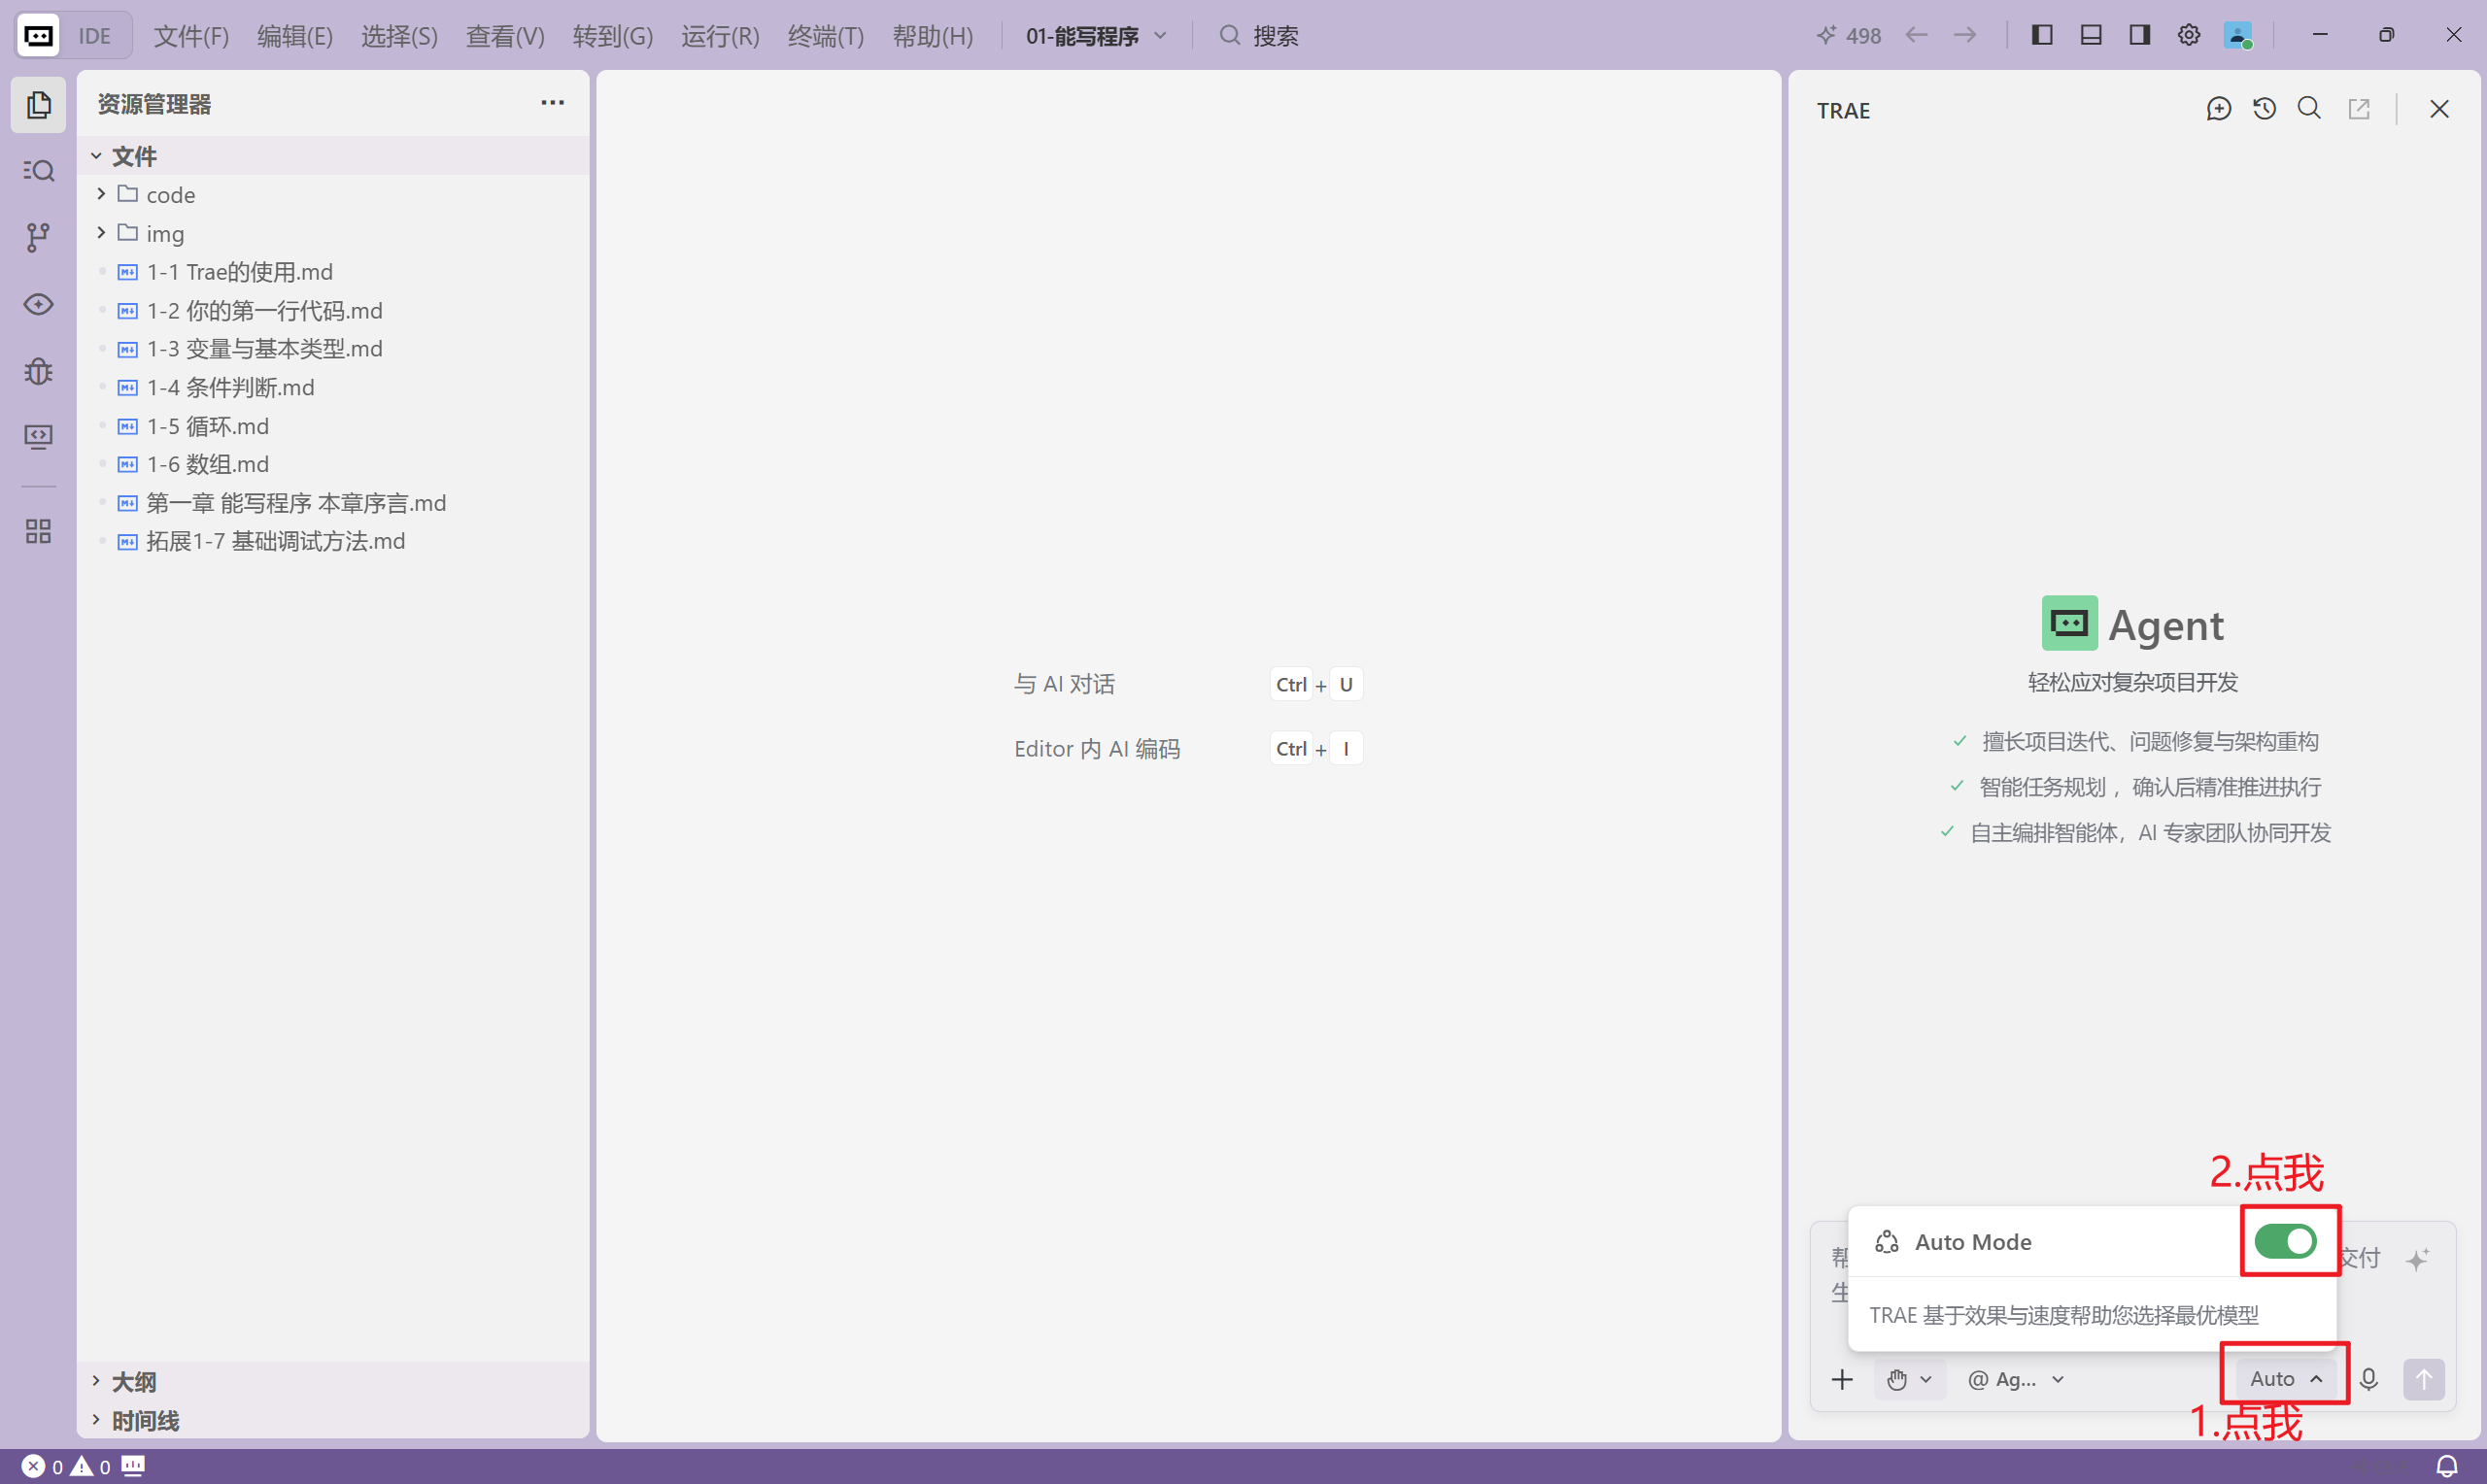Viewport: 2487px width, 1484px height.
Task: Open file 第一章 能写程序 本章序言.md
Action: click(333, 503)
